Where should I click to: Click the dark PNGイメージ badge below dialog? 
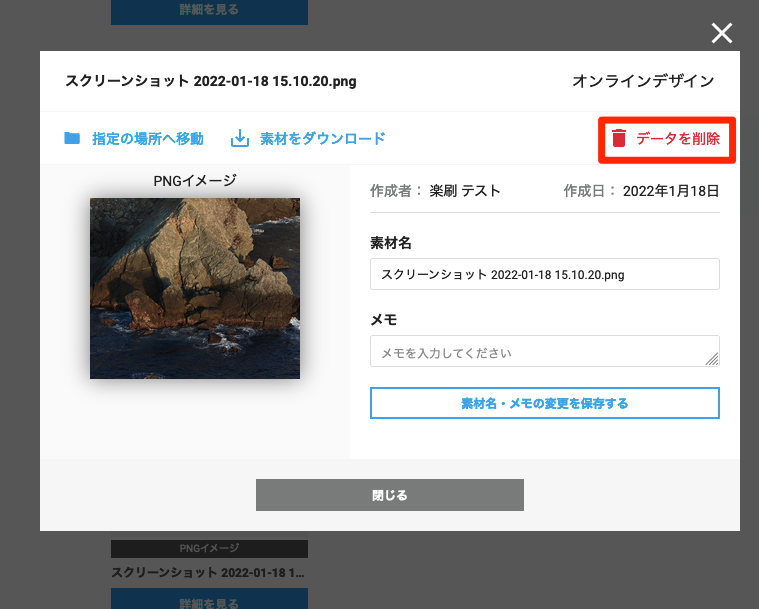coord(209,548)
